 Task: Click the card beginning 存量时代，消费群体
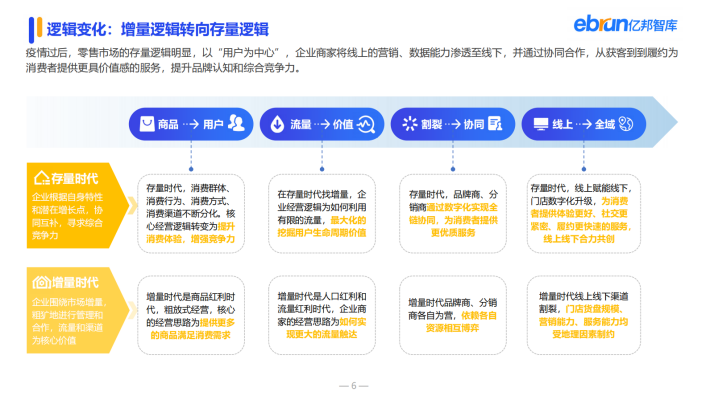(x=191, y=213)
